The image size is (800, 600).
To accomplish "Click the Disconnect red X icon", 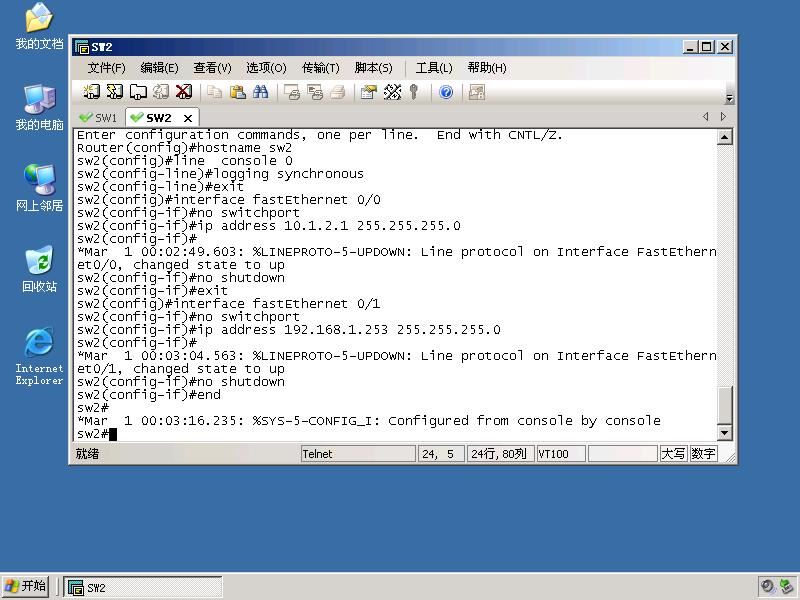I will [x=184, y=92].
